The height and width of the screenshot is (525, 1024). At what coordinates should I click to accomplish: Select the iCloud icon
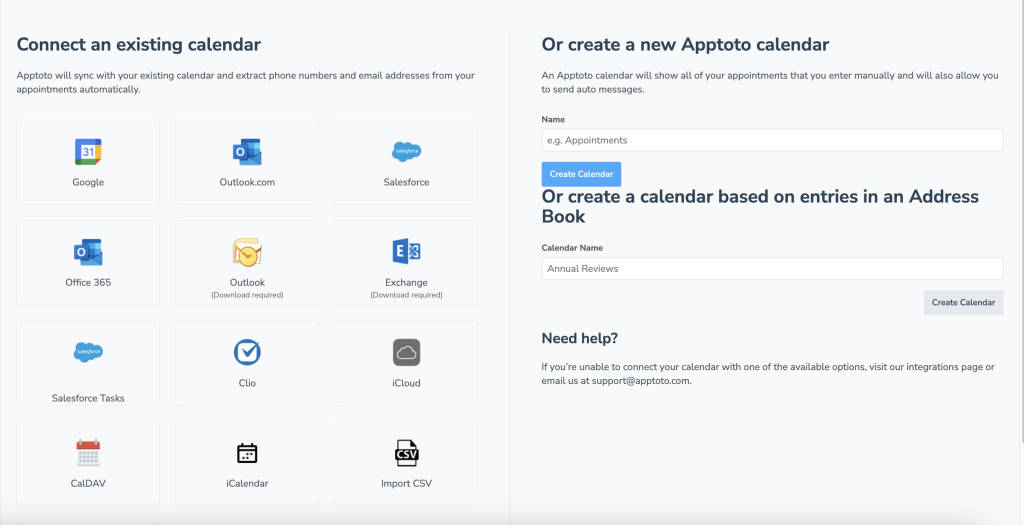406,353
